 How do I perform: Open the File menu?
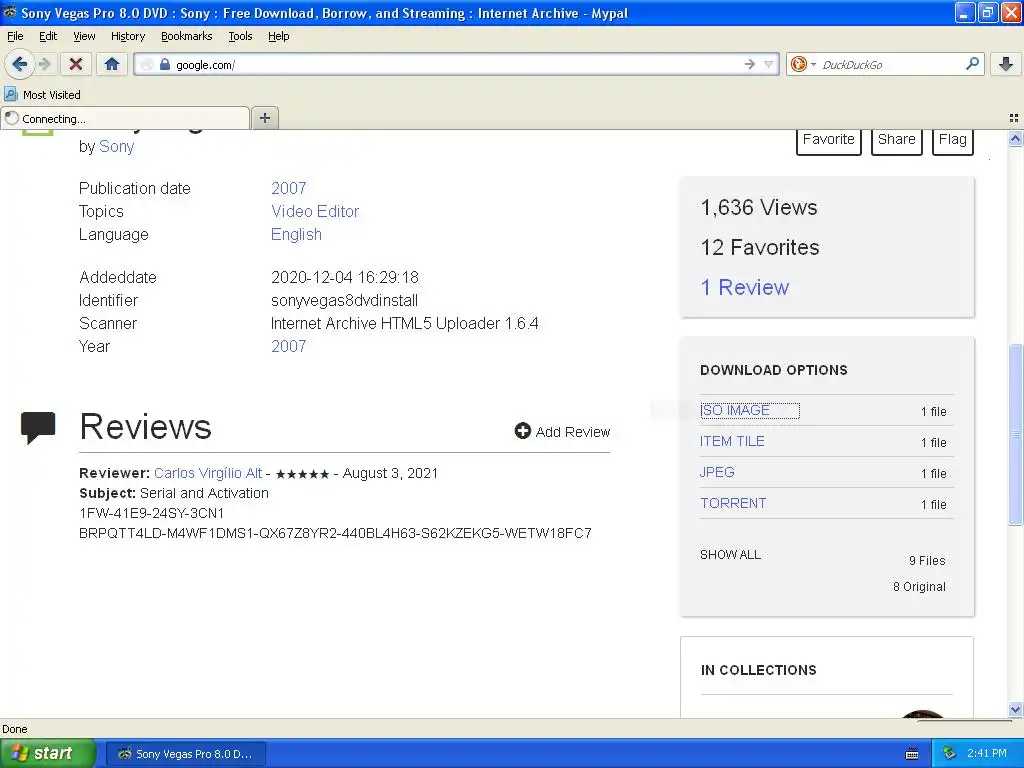pyautogui.click(x=15, y=36)
